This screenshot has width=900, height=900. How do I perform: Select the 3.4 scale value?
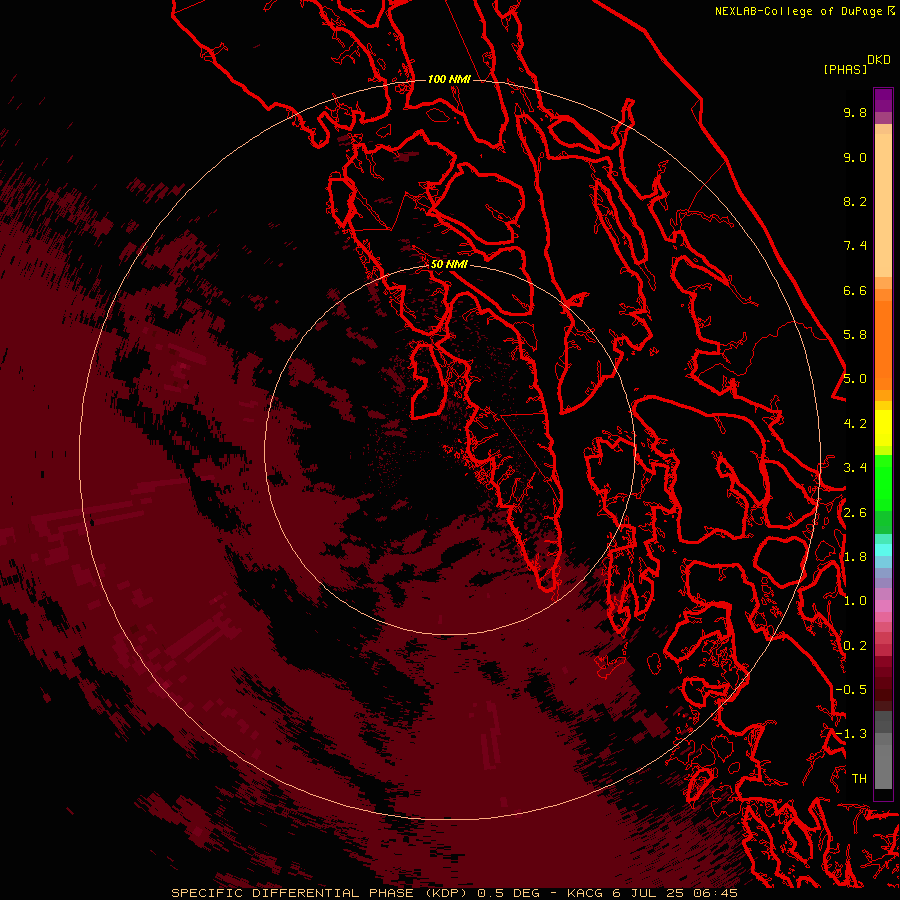point(855,468)
